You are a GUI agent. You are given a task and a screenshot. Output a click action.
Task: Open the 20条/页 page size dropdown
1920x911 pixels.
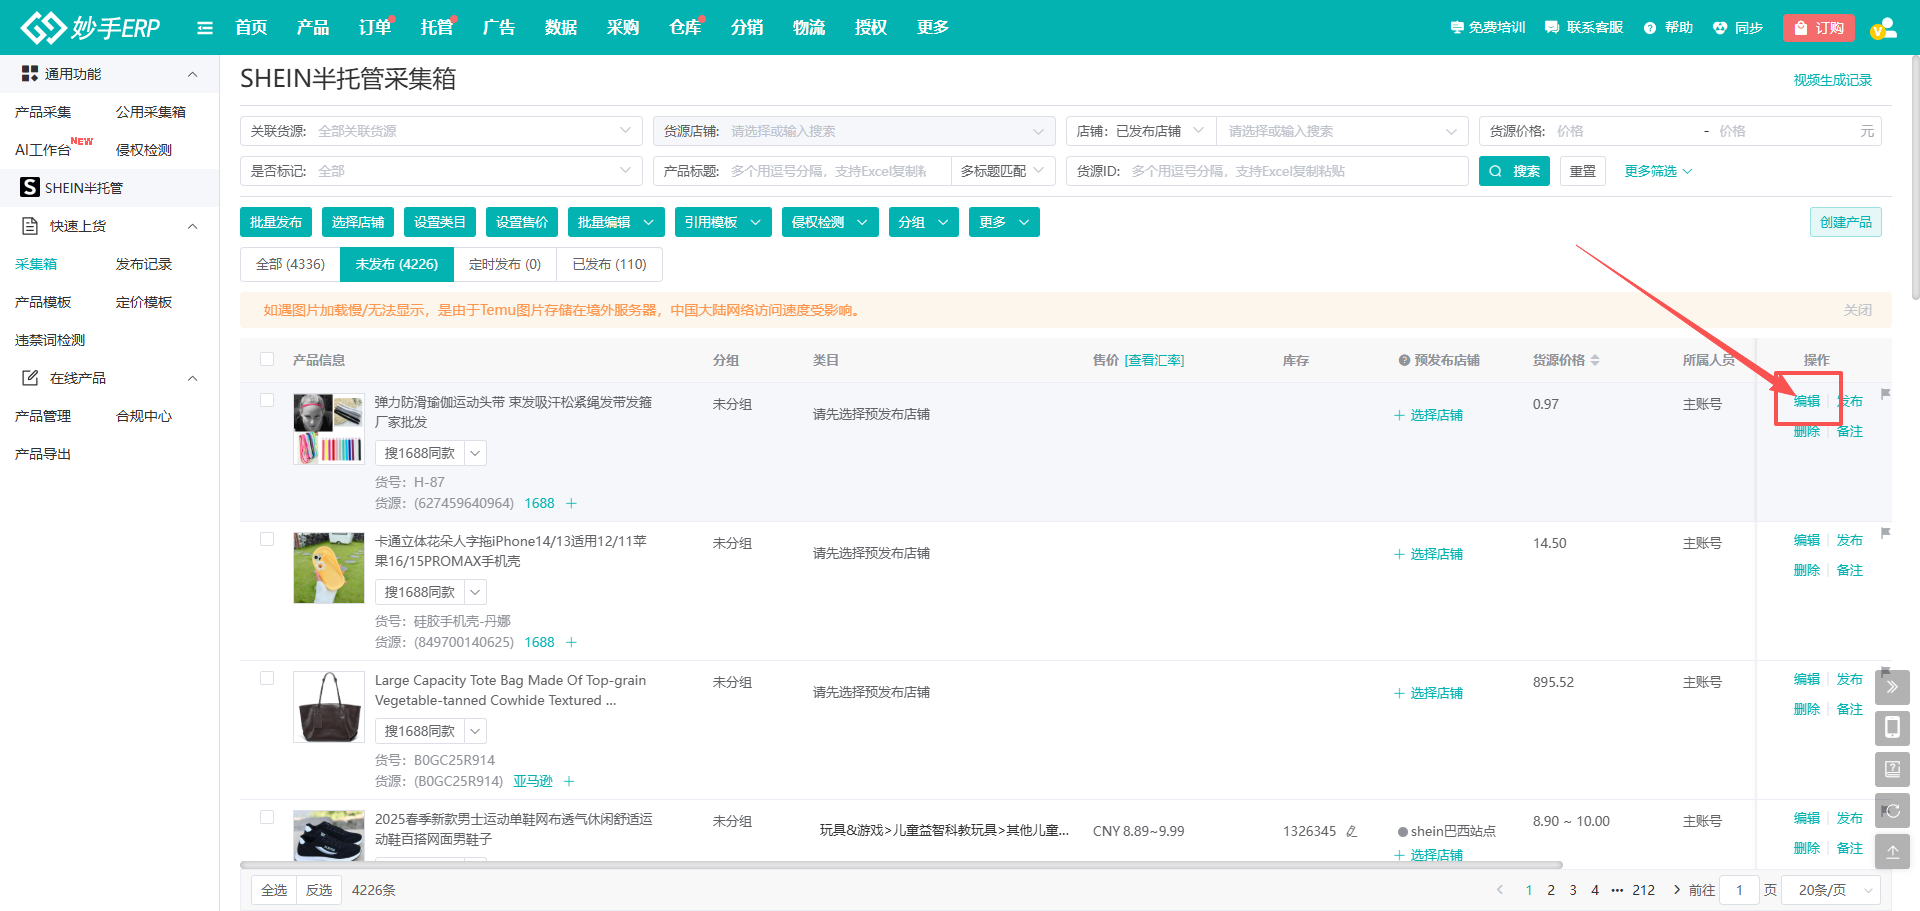(x=1836, y=890)
